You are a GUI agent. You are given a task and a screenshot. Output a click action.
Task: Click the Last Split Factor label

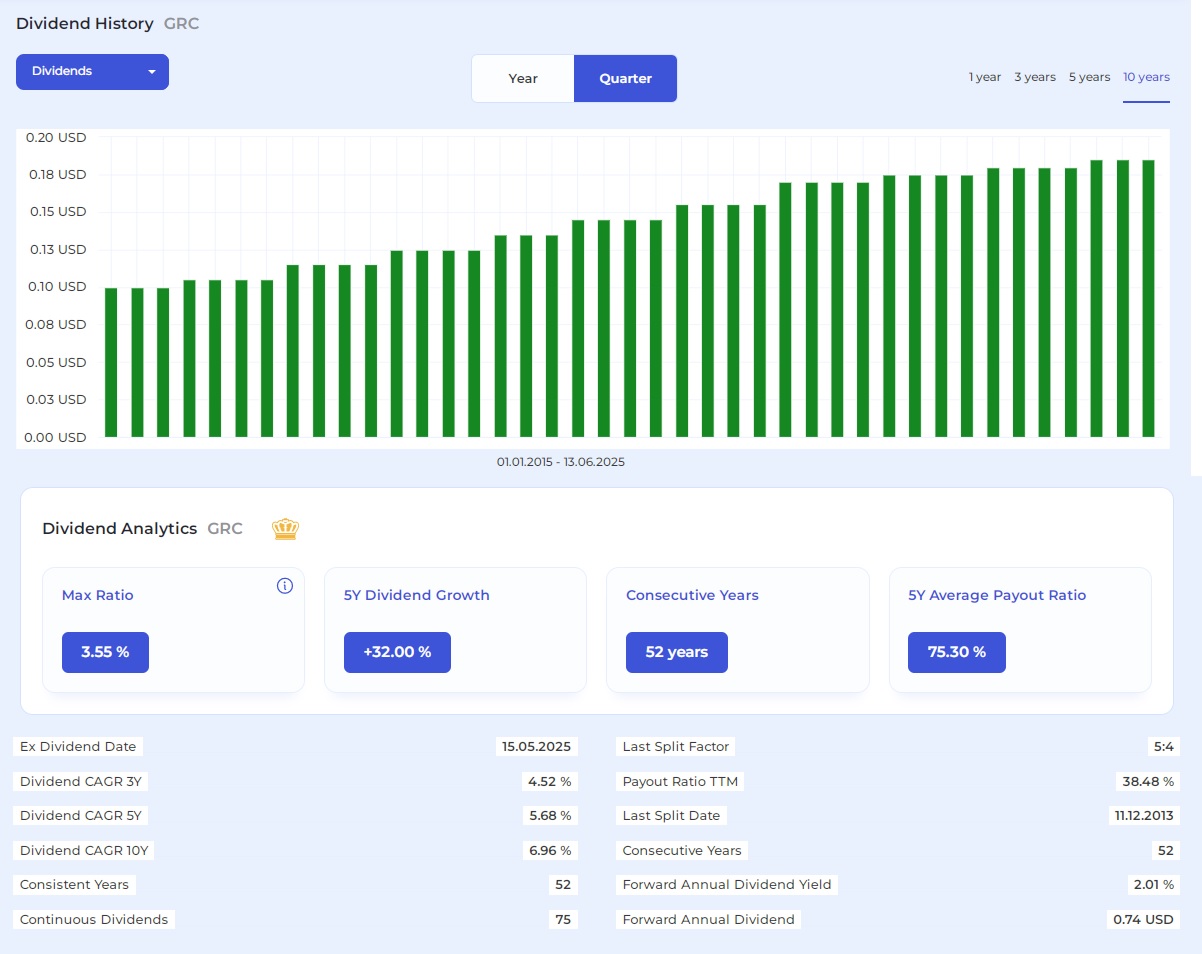click(676, 747)
